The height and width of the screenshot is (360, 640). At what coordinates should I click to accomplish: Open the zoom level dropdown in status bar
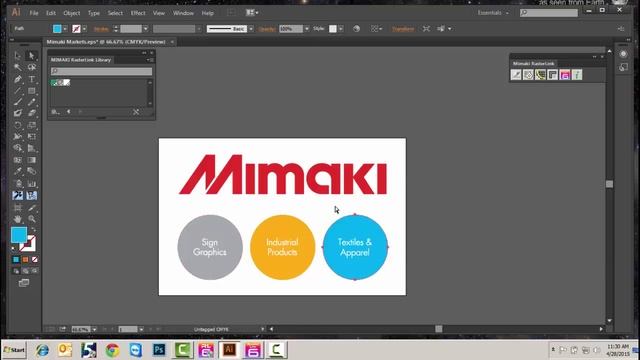point(94,329)
